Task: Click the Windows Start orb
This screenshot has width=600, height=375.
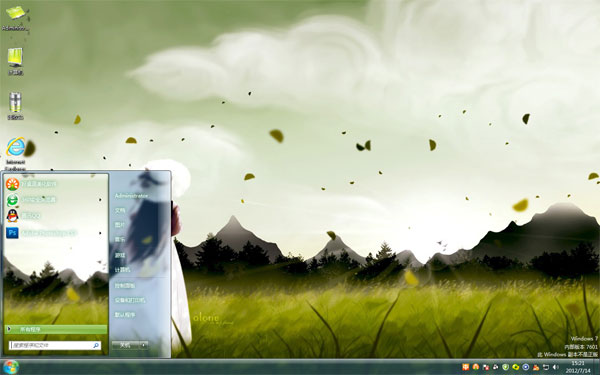Action: pyautogui.click(x=10, y=367)
